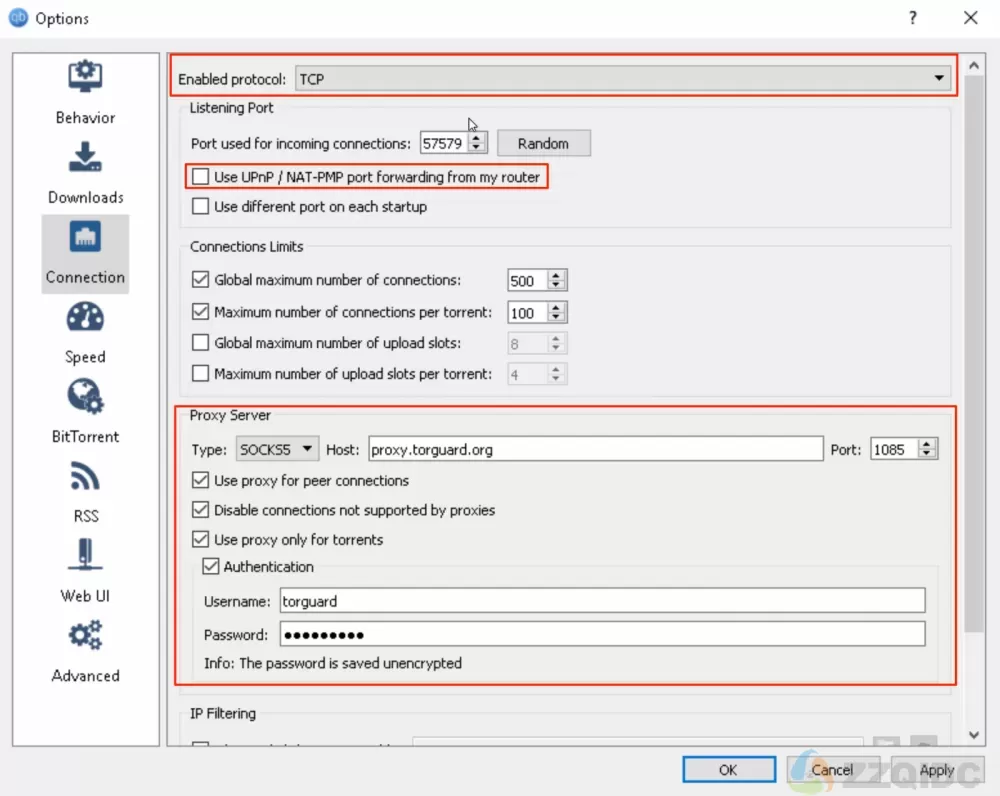The height and width of the screenshot is (796, 1000).
Task: Confirm settings with OK button
Action: pyautogui.click(x=729, y=770)
